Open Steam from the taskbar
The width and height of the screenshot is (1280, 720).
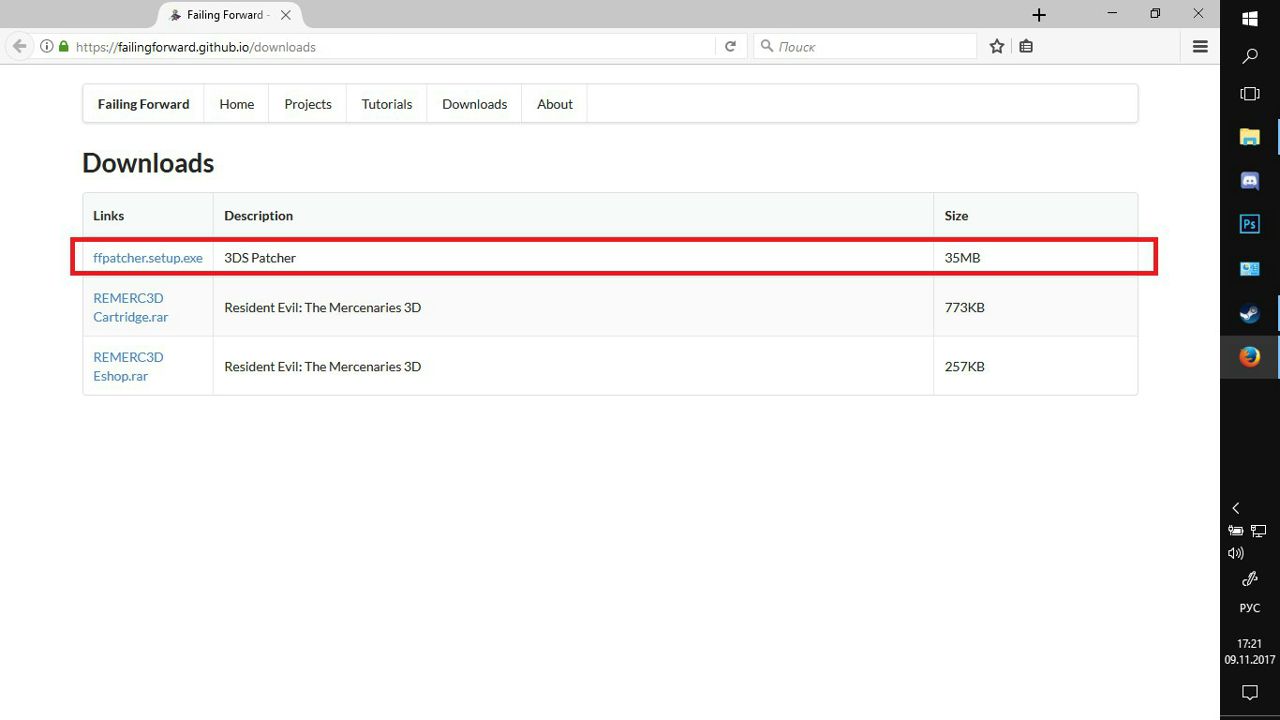pyautogui.click(x=1249, y=313)
